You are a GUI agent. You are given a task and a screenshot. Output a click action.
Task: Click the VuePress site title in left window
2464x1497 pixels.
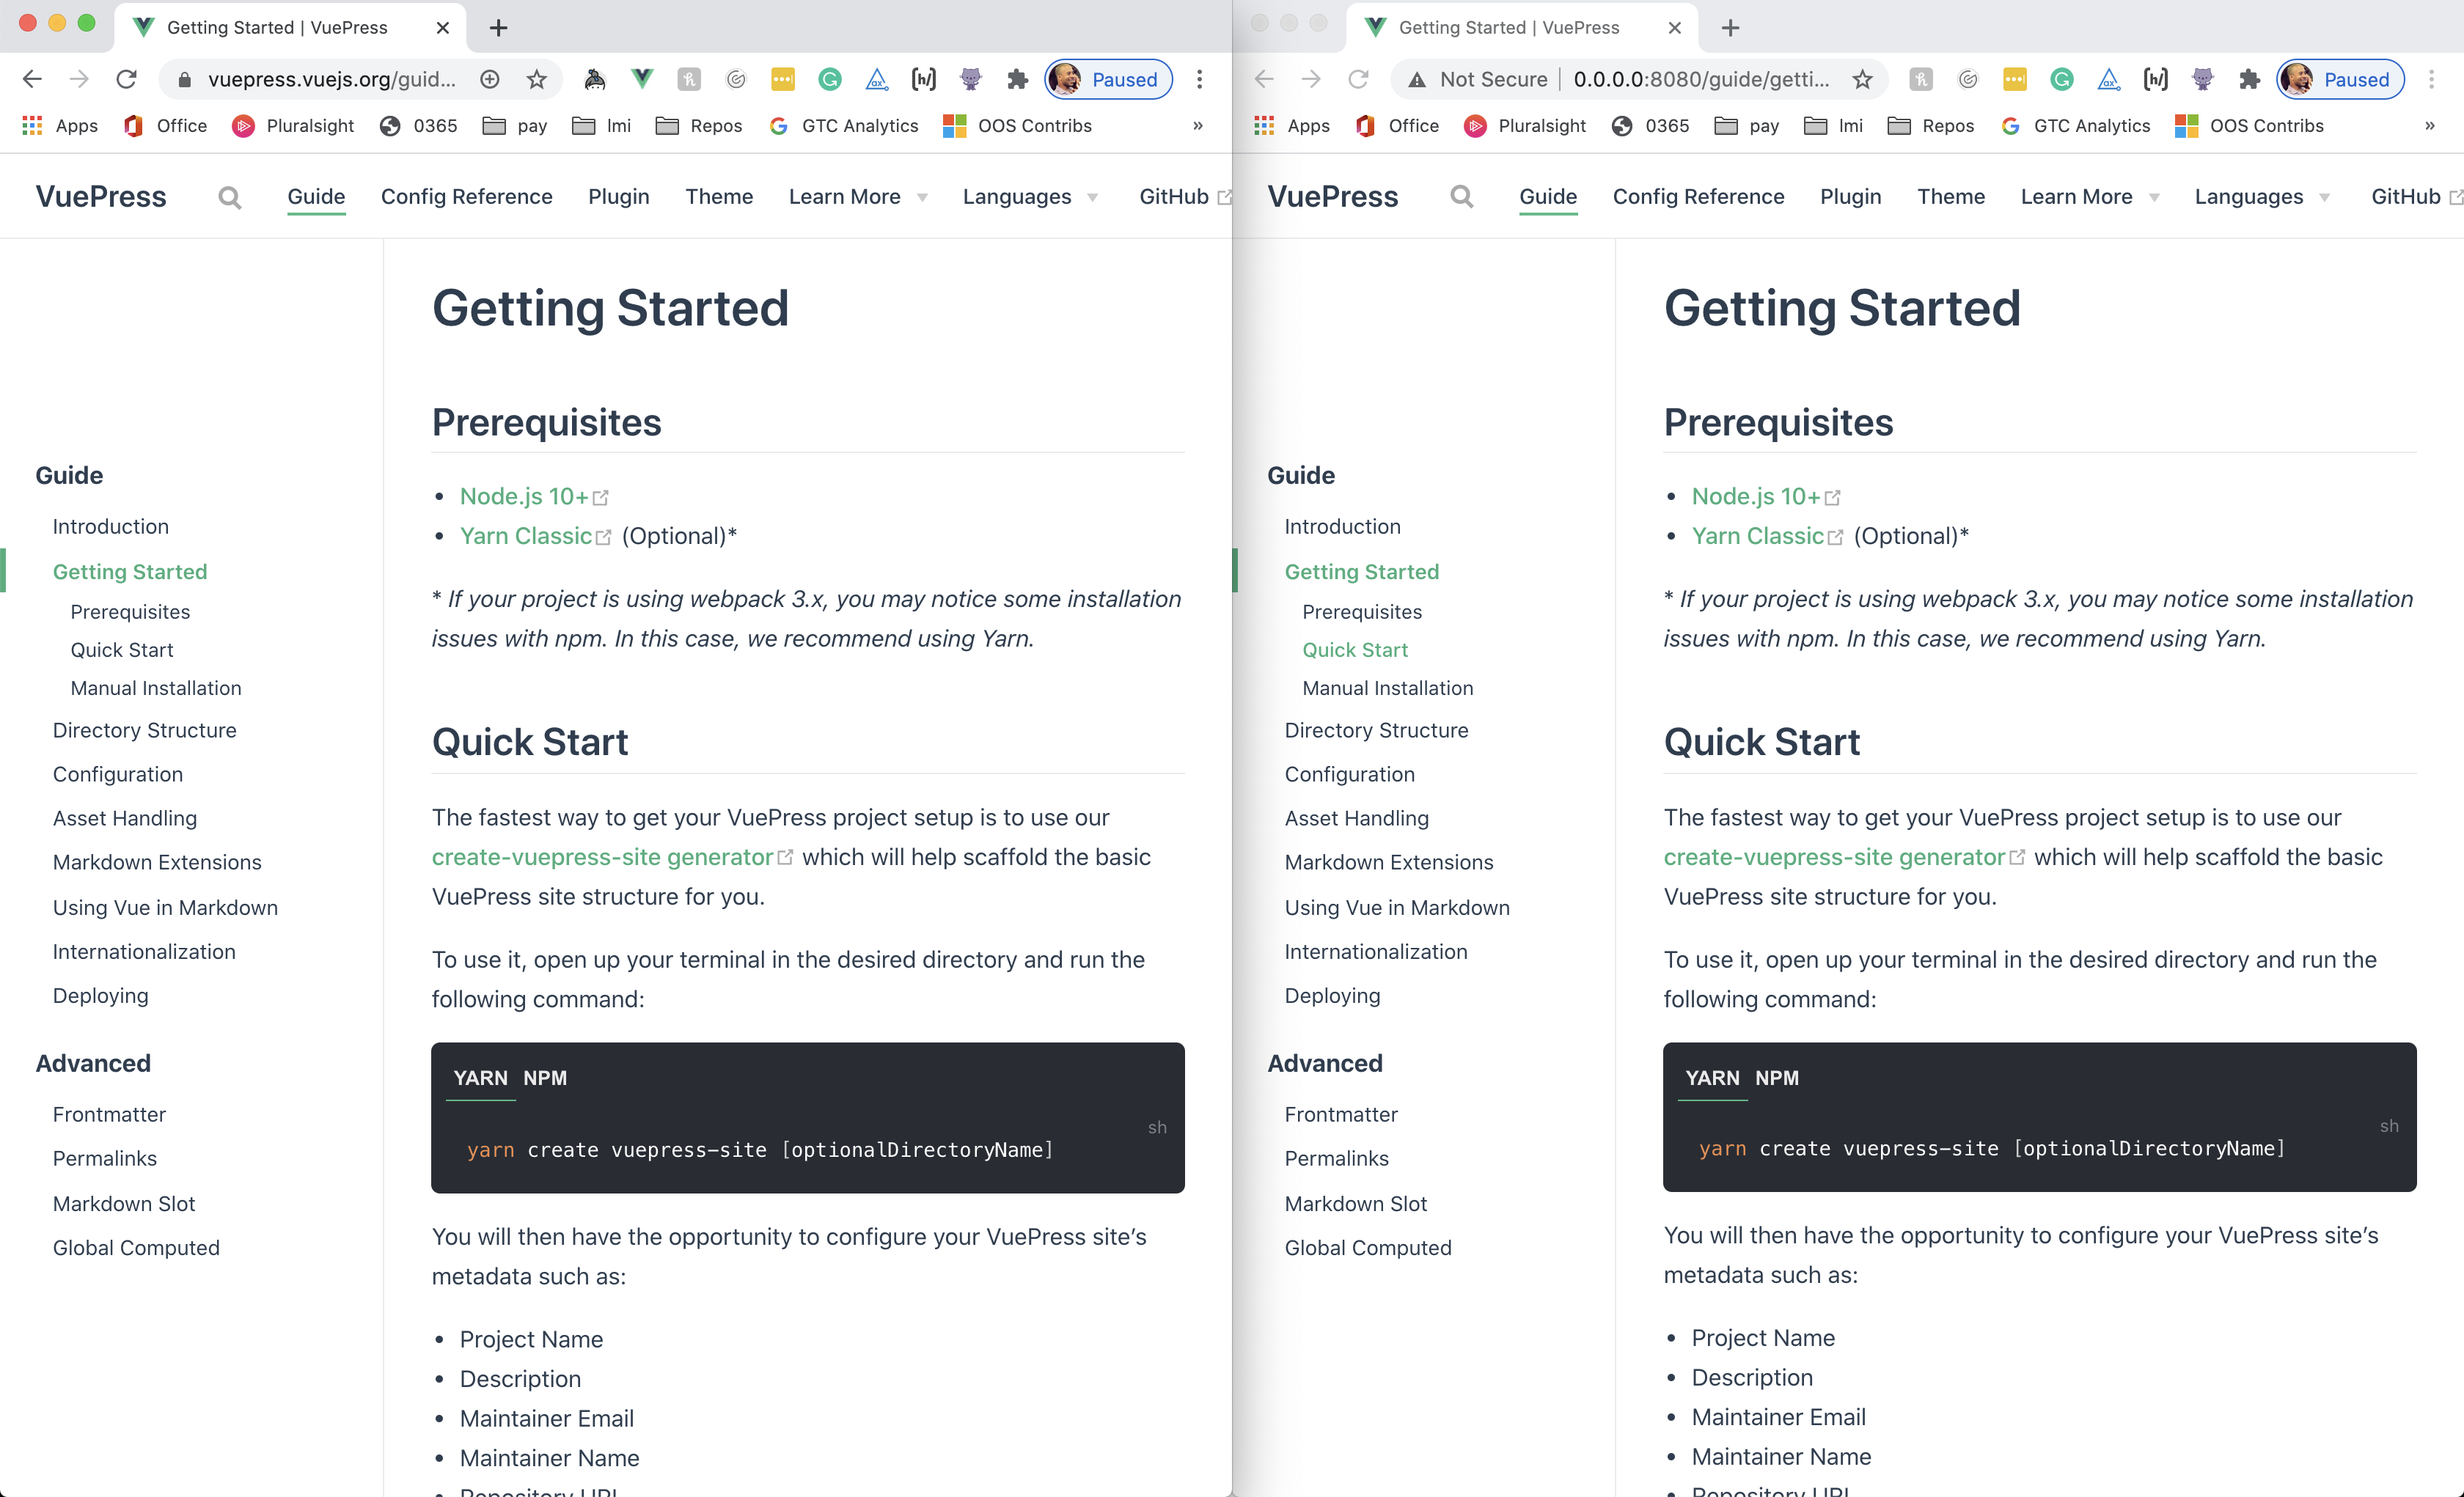point(101,197)
